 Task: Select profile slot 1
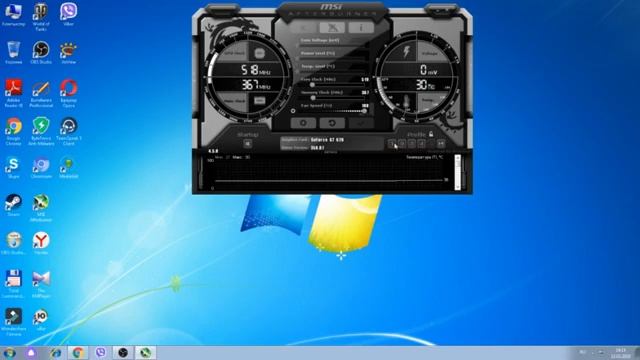click(x=392, y=143)
